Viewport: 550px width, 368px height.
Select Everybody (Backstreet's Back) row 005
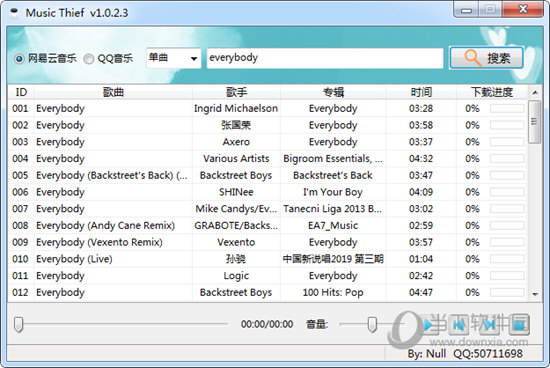[x=267, y=175]
